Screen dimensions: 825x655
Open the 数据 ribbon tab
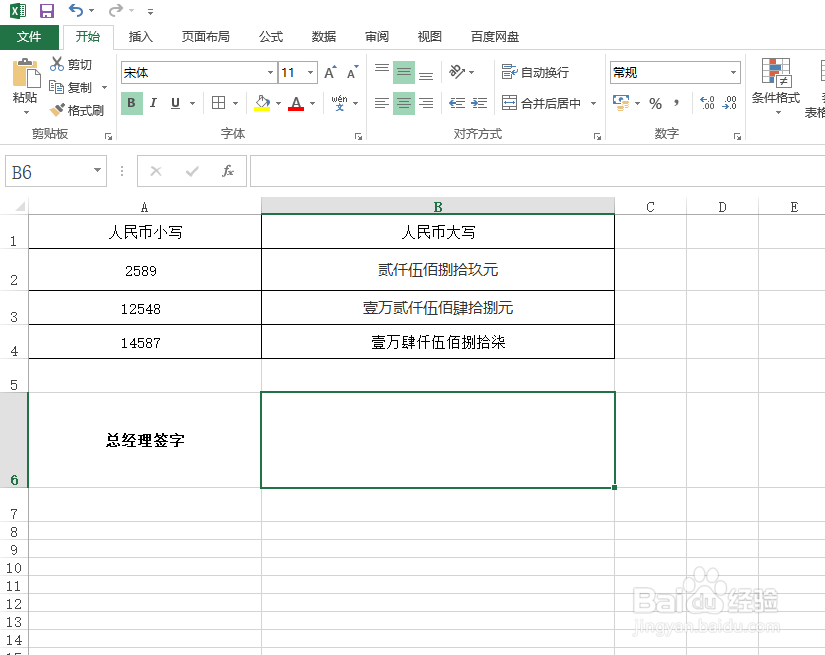click(x=323, y=36)
